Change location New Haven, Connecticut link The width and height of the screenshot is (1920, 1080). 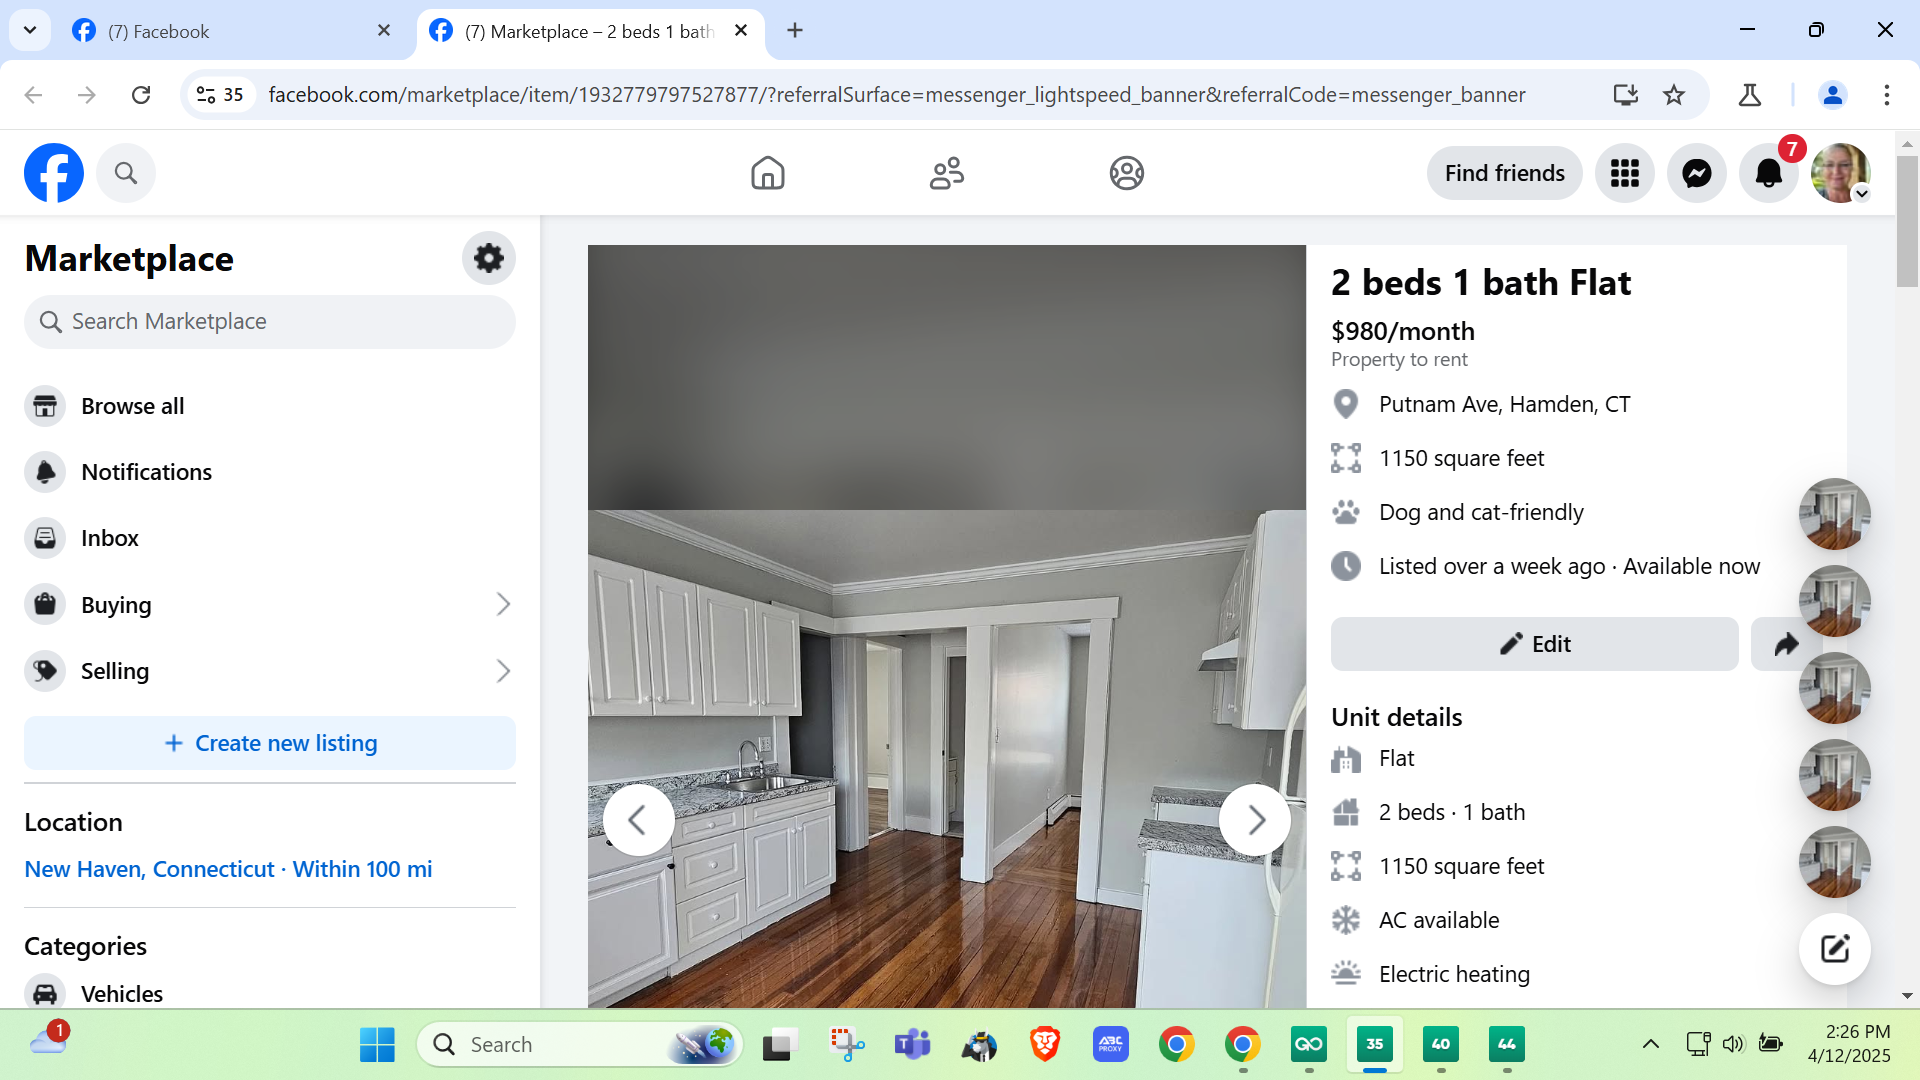(x=229, y=869)
